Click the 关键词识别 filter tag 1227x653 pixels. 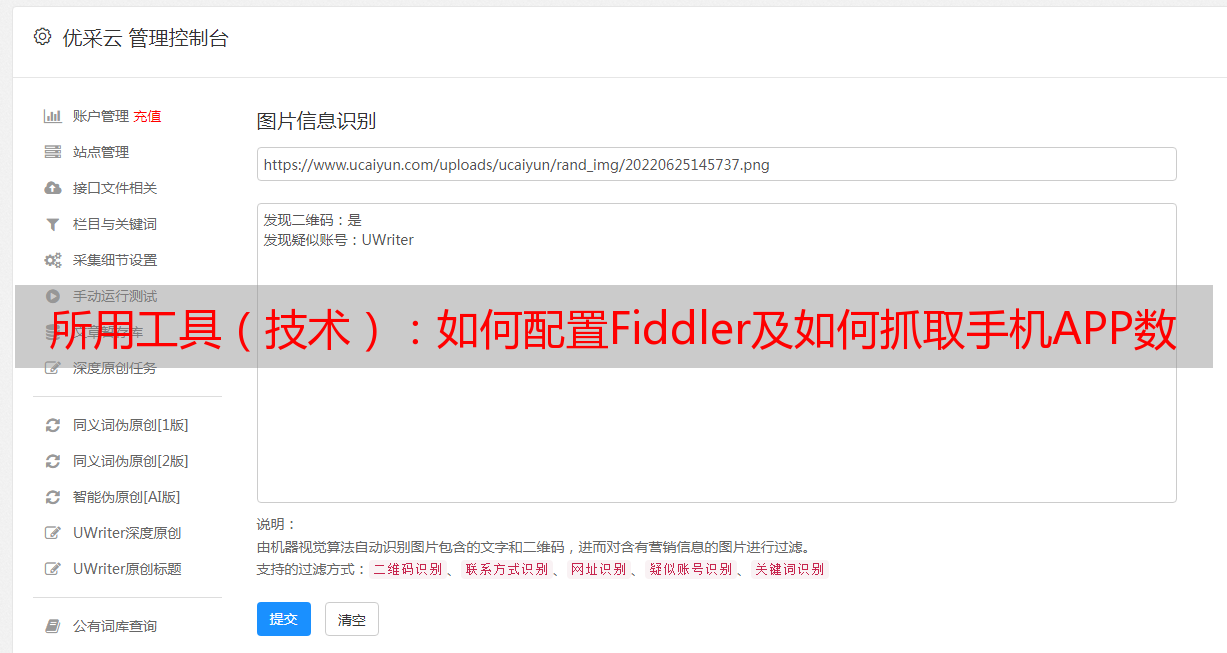click(790, 569)
